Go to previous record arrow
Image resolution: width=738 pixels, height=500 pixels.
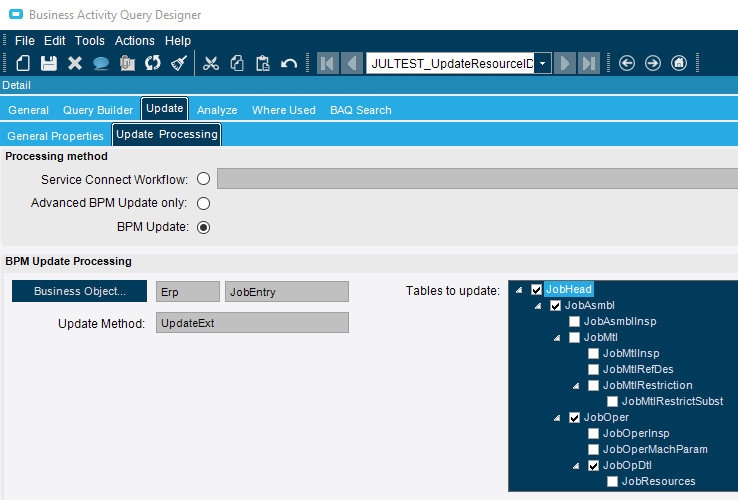click(x=351, y=63)
